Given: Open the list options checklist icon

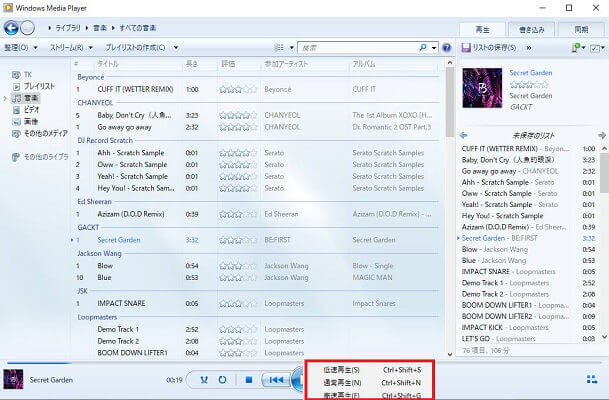Looking at the screenshot, I should coord(595,48).
